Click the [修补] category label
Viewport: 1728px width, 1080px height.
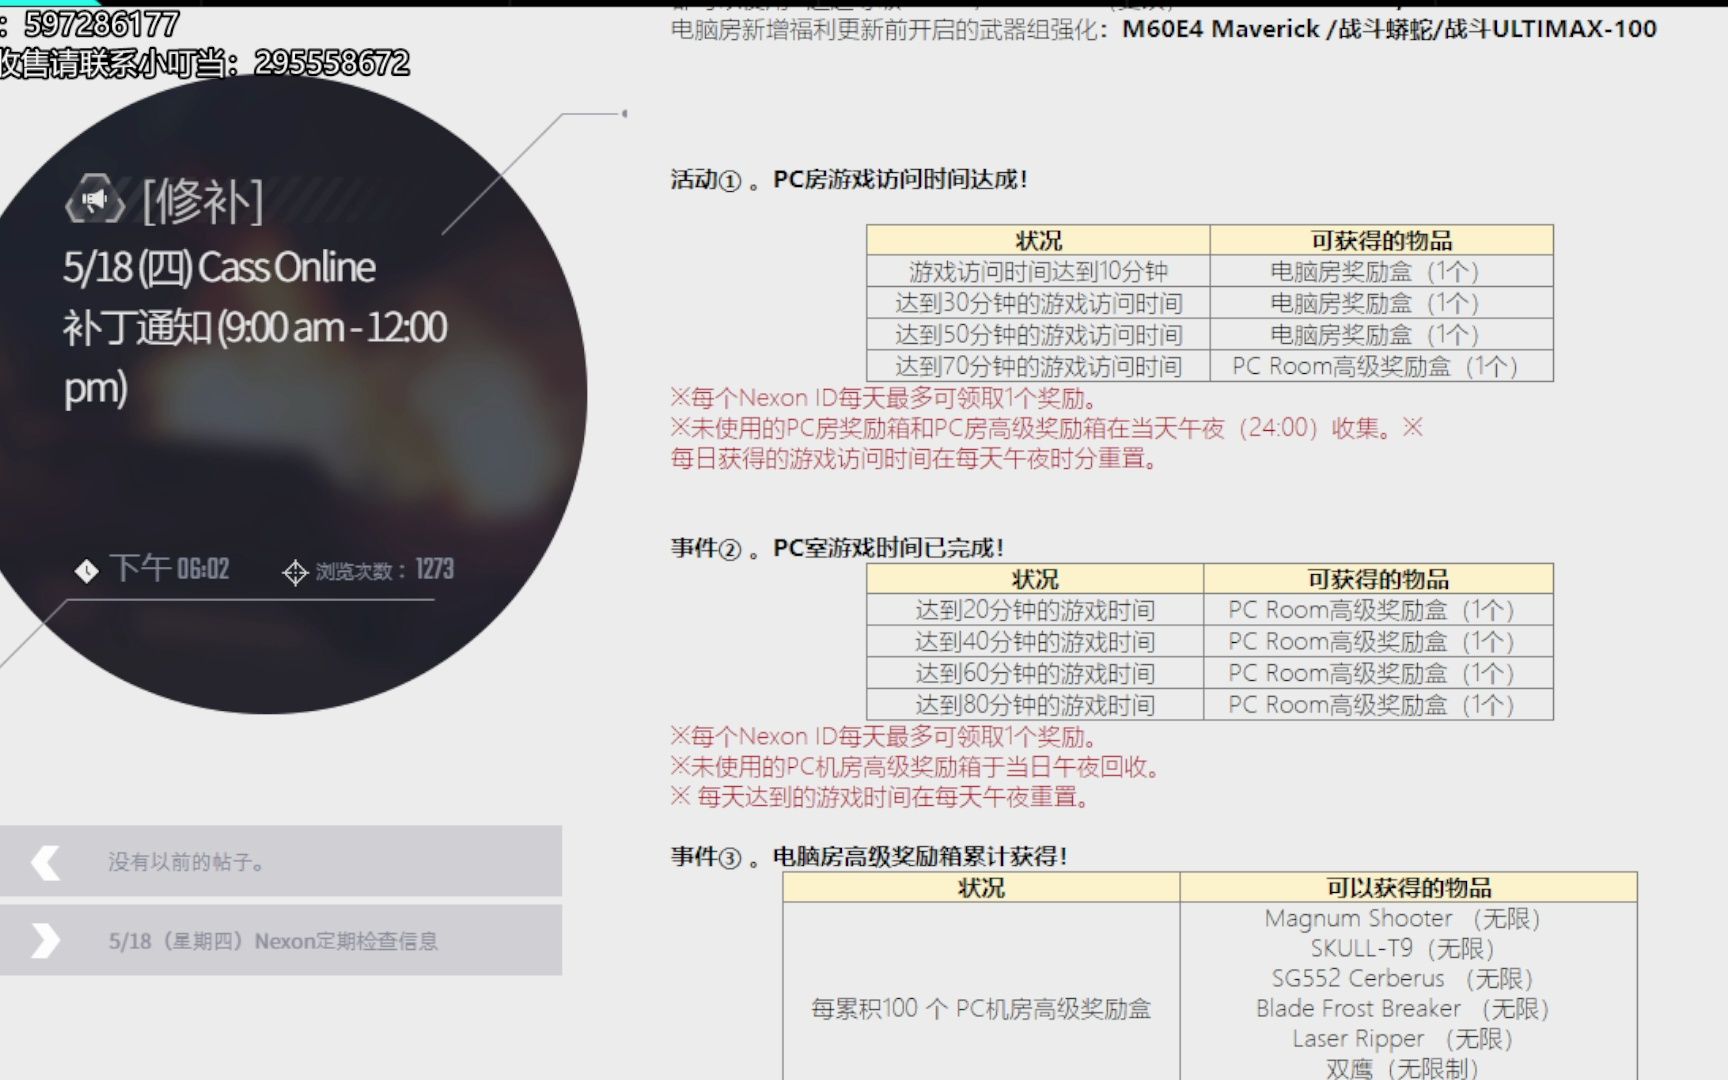coord(203,201)
